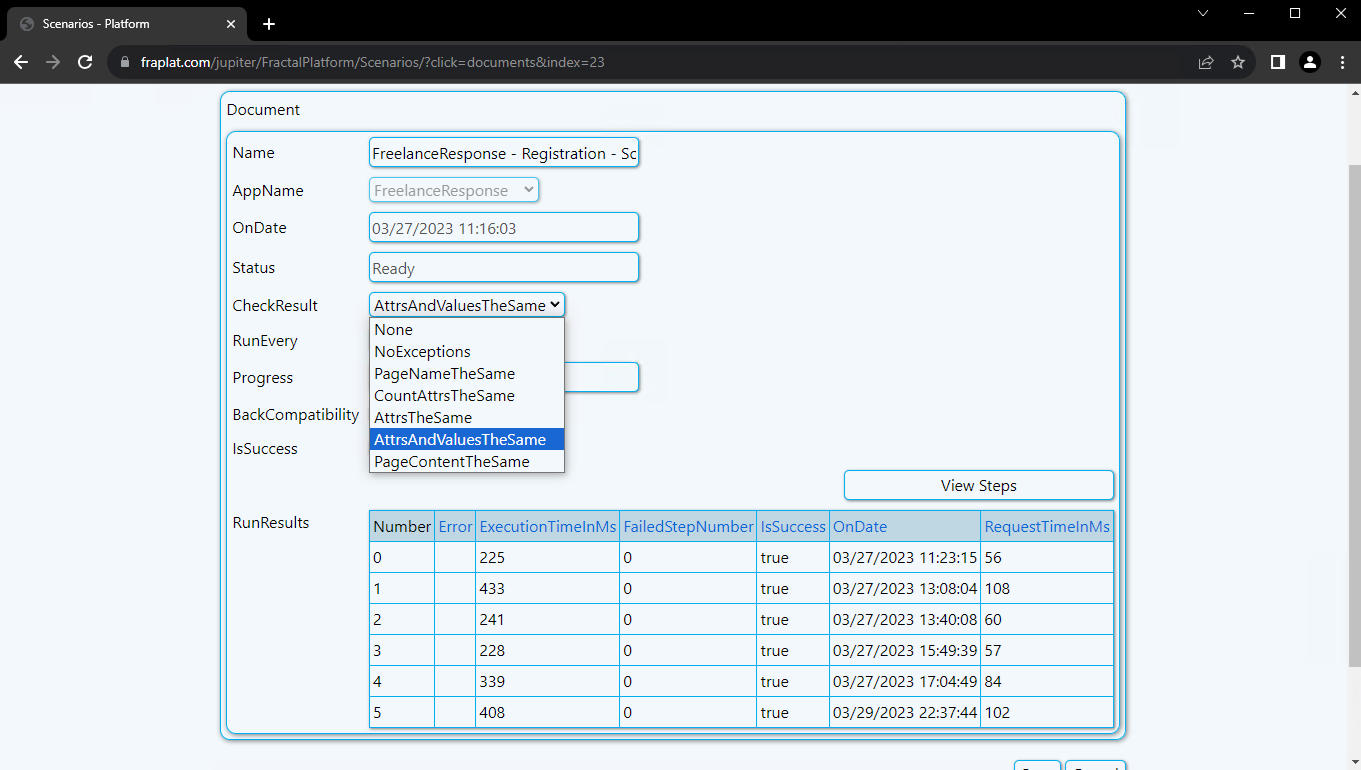Expand the CheckResult dropdown
This screenshot has height=770, width=1361.
[467, 305]
